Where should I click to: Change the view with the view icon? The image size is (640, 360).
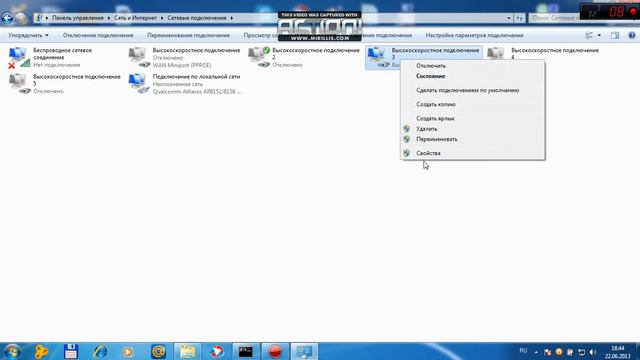[589, 36]
